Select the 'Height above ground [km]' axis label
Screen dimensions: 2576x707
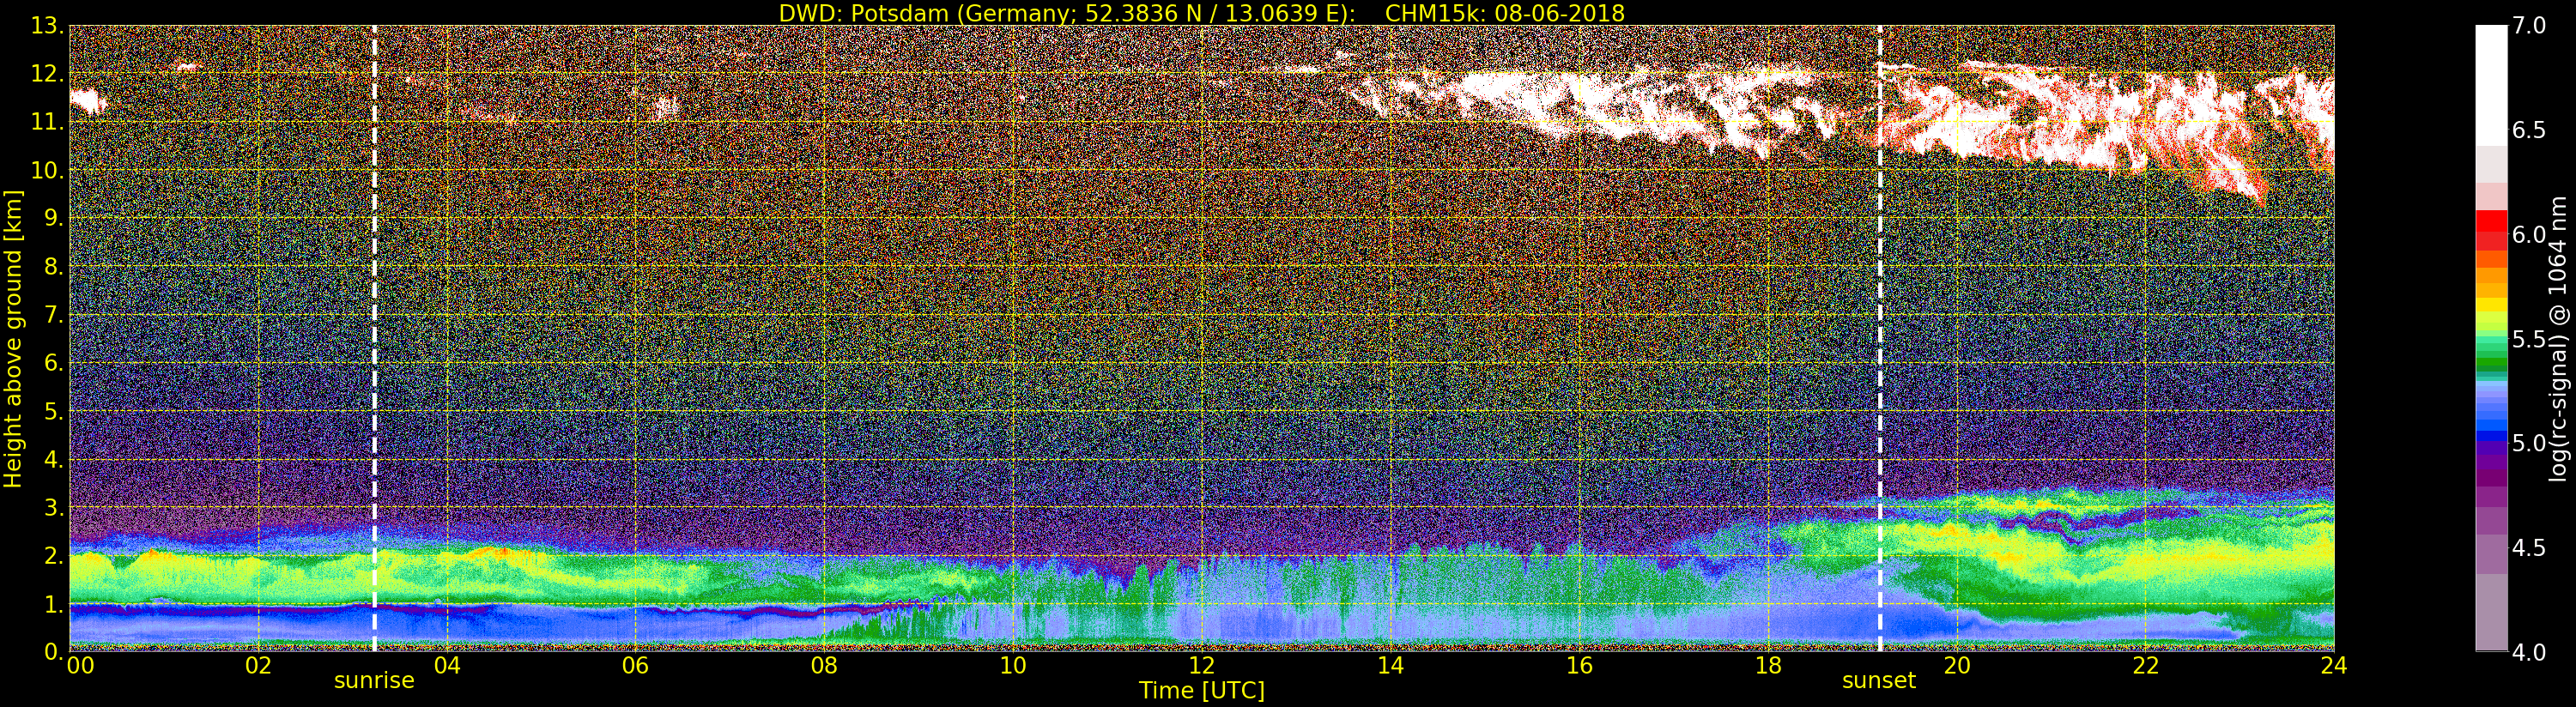13,339
